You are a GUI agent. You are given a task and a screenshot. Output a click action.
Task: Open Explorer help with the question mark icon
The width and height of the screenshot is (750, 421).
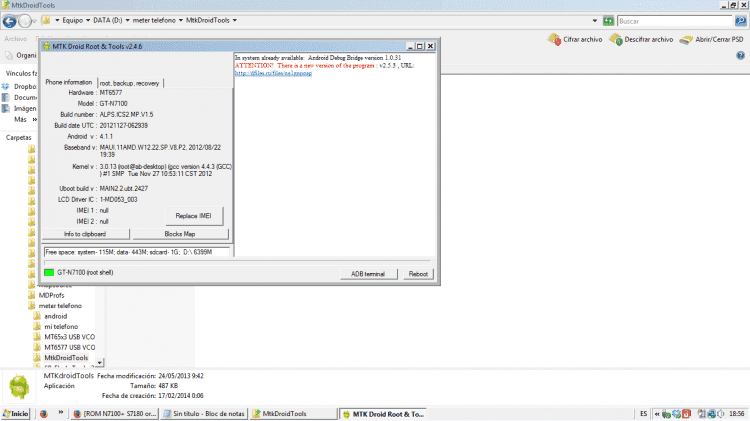(740, 55)
